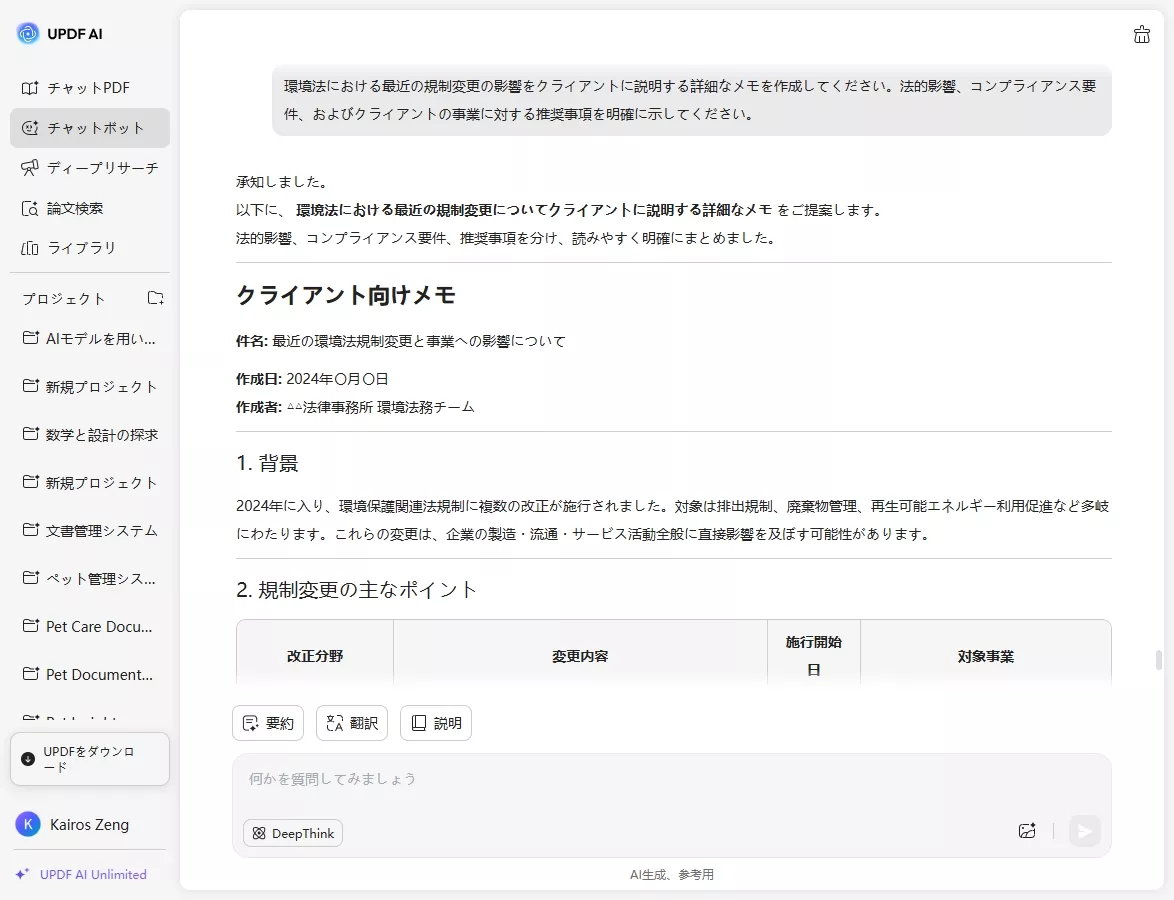Image resolution: width=1174 pixels, height=900 pixels.
Task: Open the ペット管理シス project entry
Action: [90, 578]
